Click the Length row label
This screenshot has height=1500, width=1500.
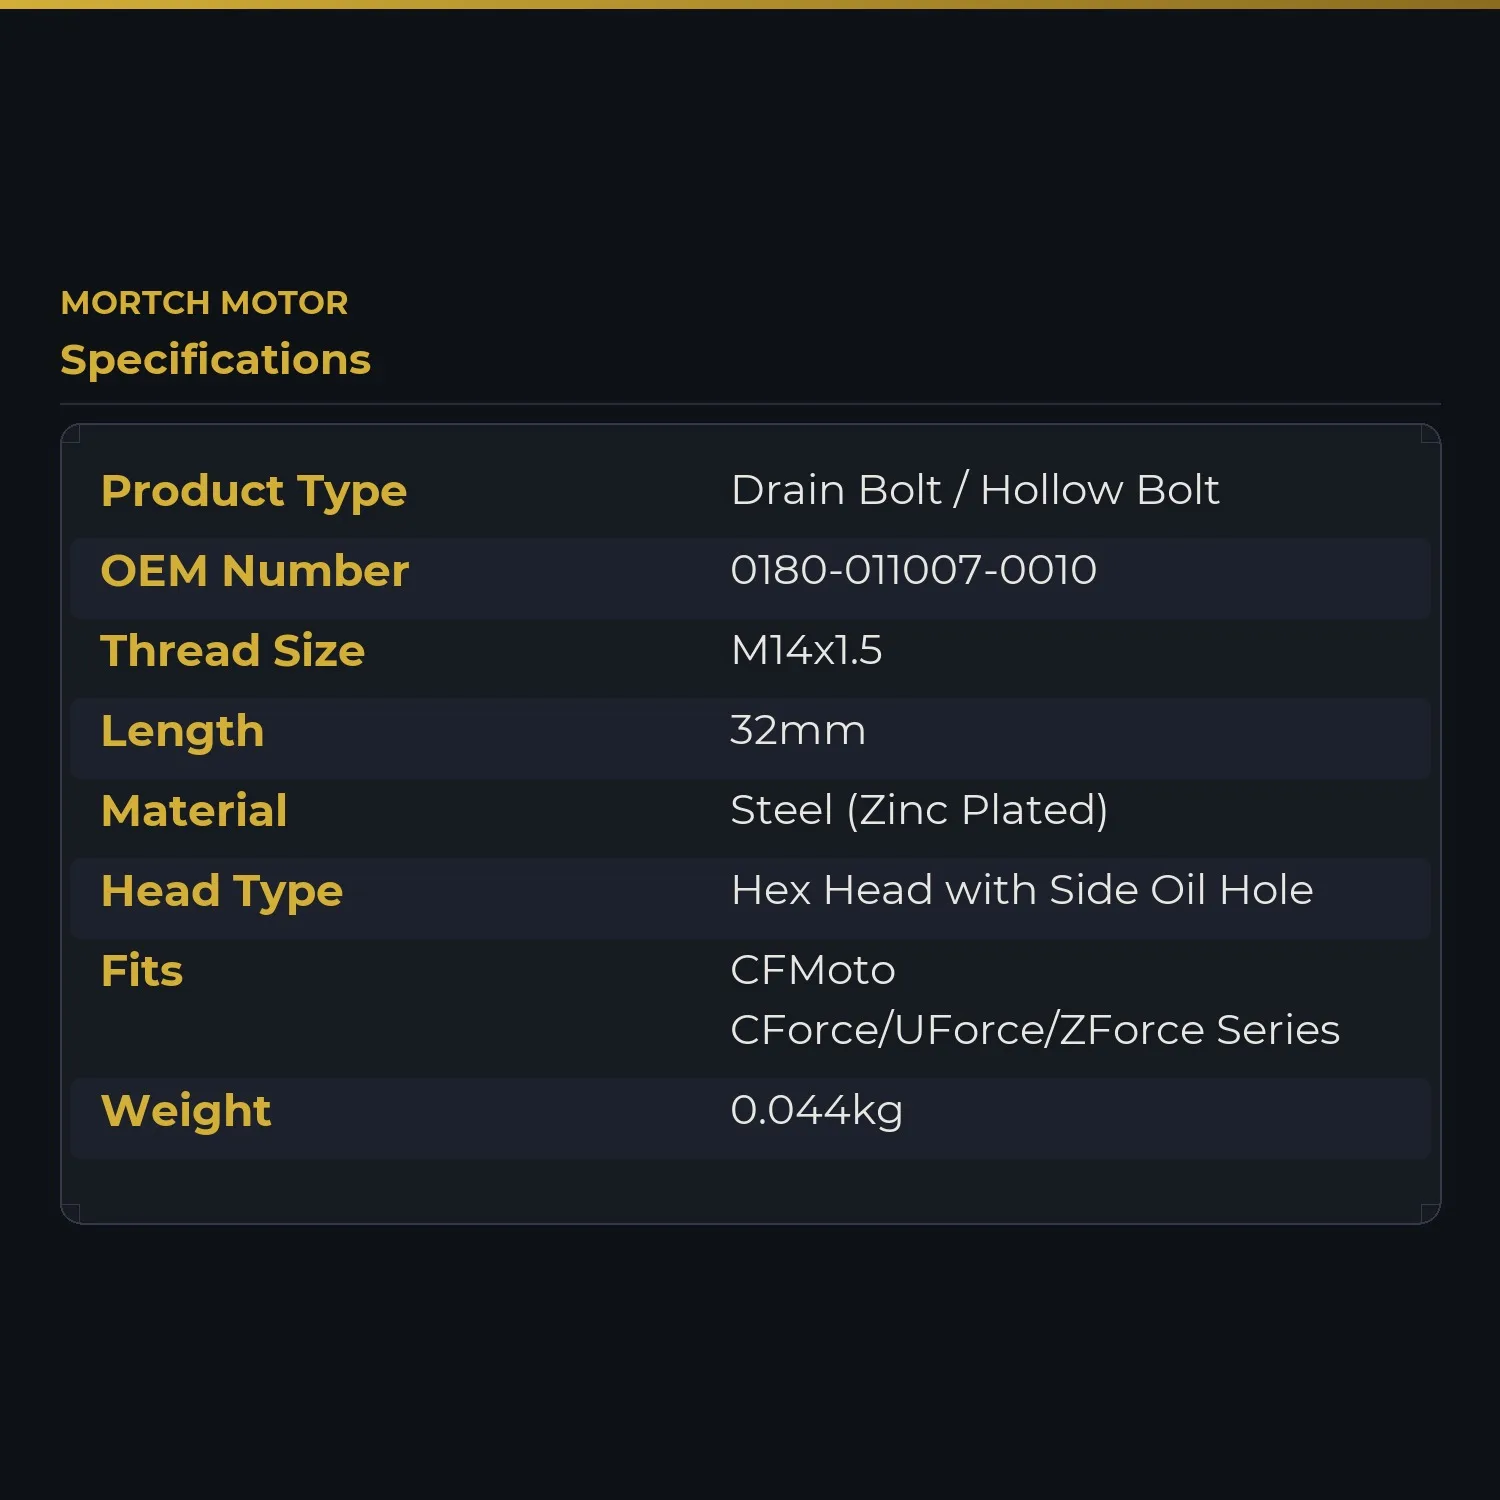(x=183, y=732)
